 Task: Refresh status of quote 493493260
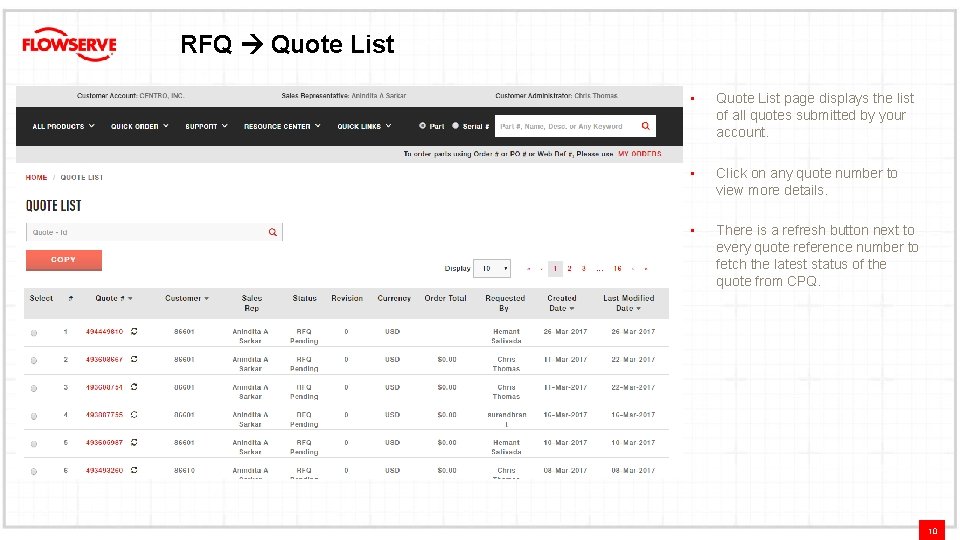pyautogui.click(x=134, y=470)
